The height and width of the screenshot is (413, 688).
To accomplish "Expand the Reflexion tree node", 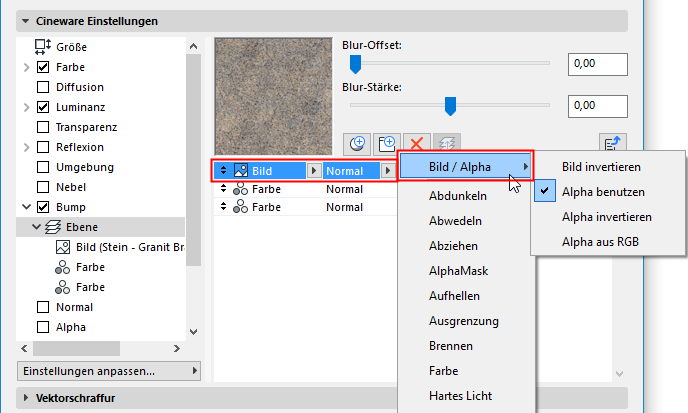I will coord(26,147).
